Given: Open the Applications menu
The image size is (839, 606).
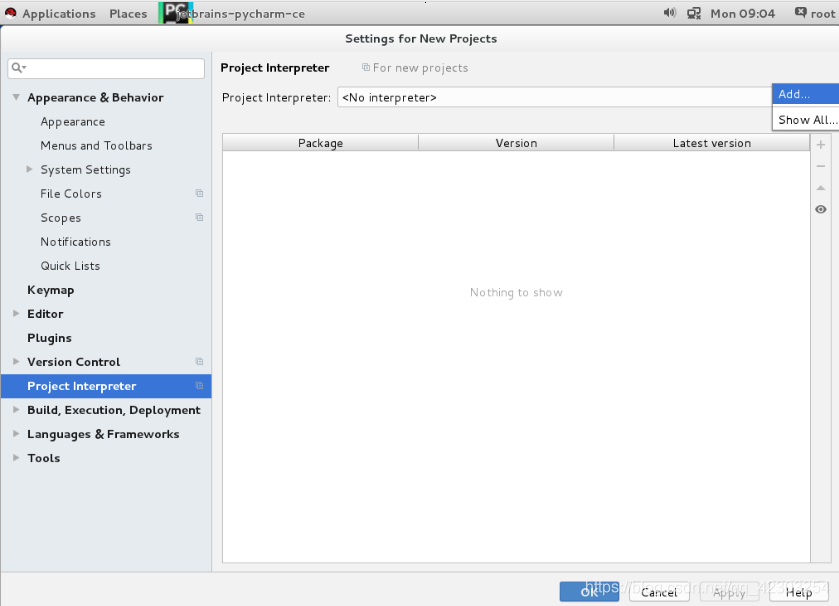Looking at the screenshot, I should (x=59, y=14).
